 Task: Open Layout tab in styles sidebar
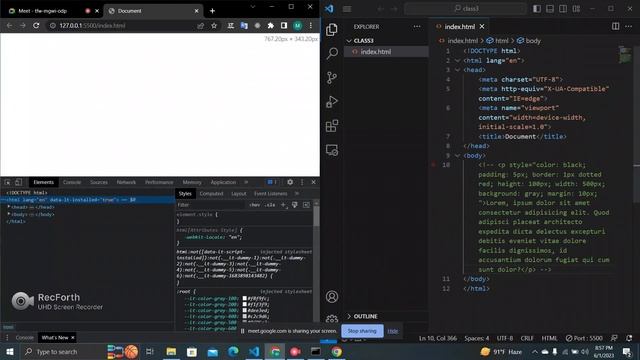click(239, 193)
